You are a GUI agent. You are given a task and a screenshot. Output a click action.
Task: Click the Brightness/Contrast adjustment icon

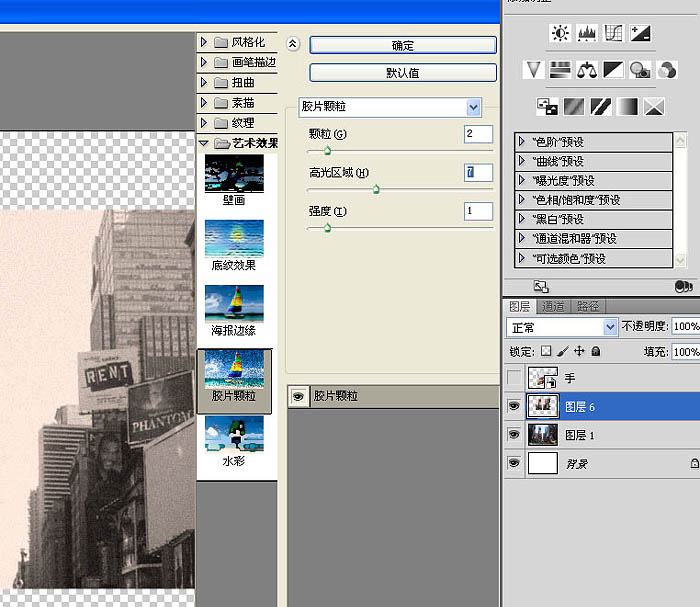559,34
